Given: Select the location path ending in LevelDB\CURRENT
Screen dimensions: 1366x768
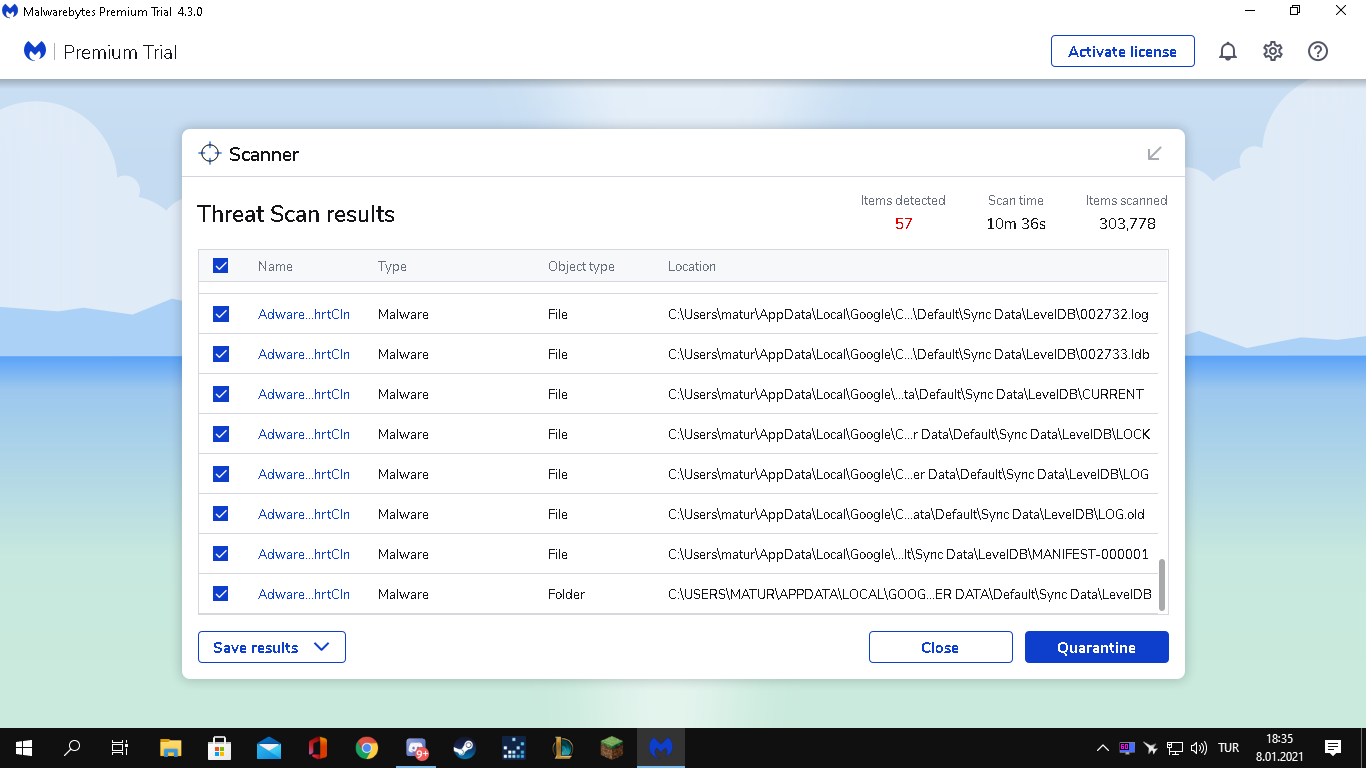Looking at the screenshot, I should point(906,394).
